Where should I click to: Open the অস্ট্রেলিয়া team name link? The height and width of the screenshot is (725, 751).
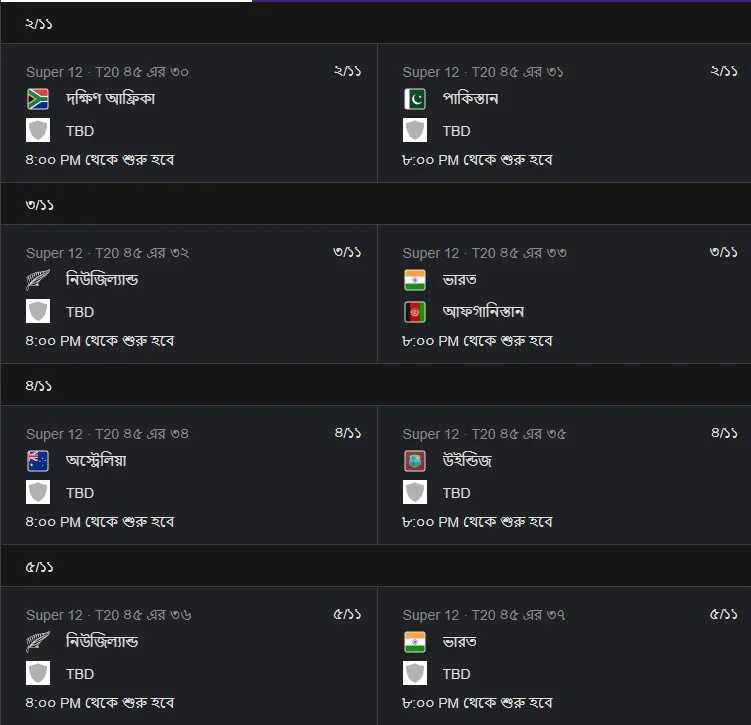[x=96, y=461]
